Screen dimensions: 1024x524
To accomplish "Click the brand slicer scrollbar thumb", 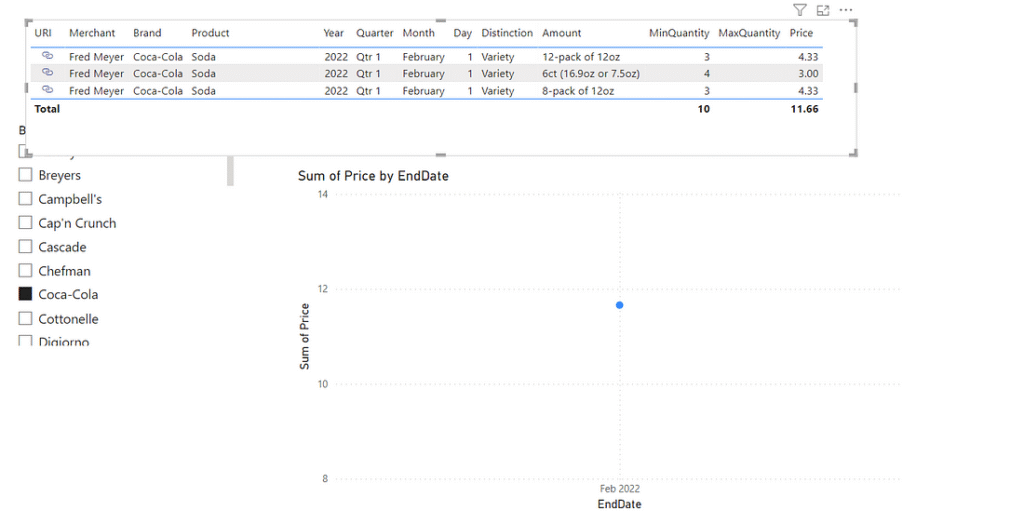I will [230, 171].
